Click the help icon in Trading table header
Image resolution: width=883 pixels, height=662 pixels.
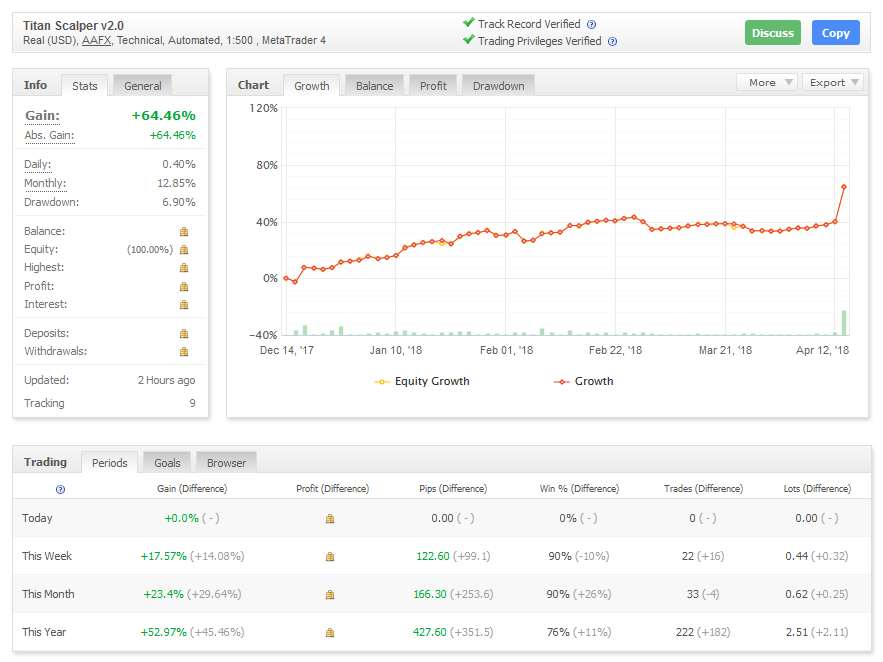pos(60,490)
